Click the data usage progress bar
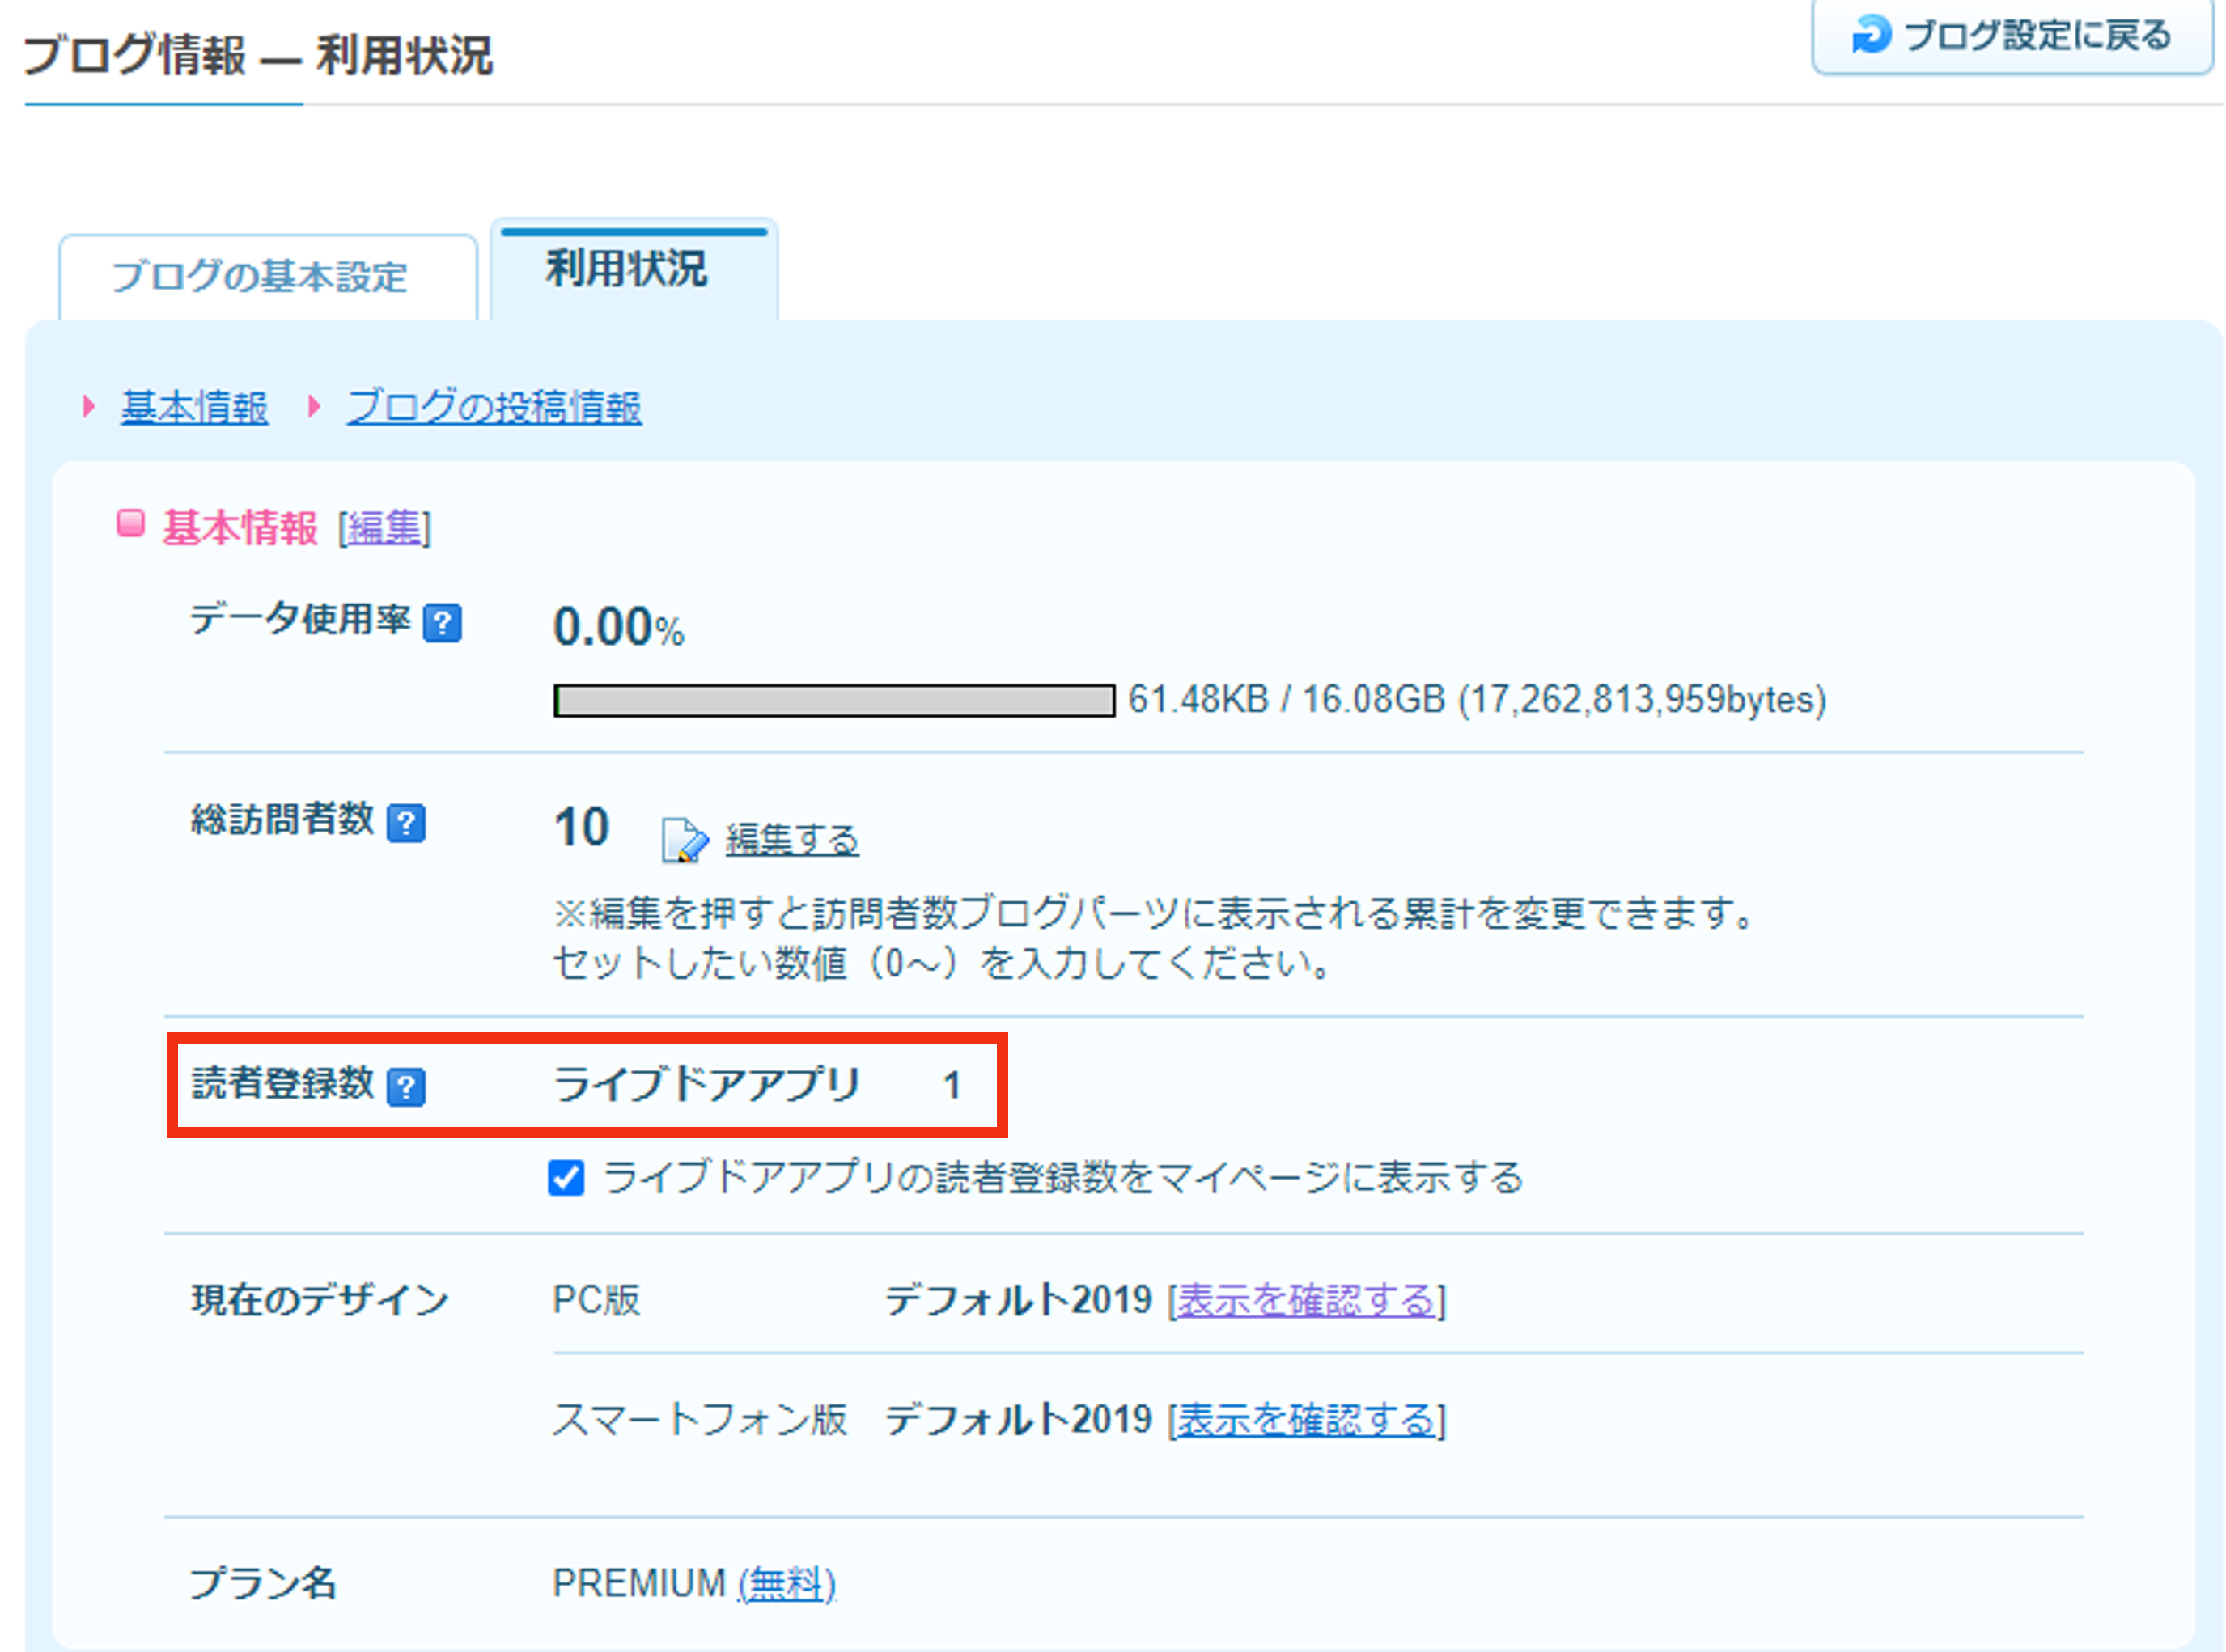 pyautogui.click(x=833, y=700)
